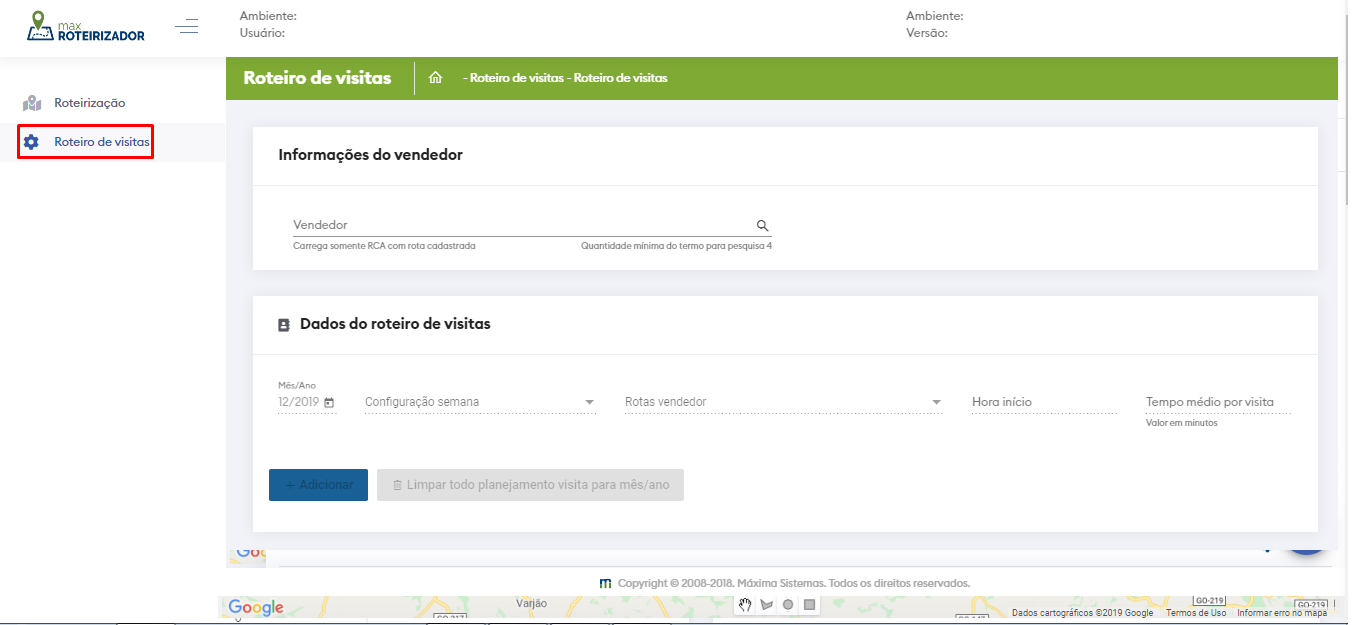Click the Vendedor search magnifier icon
The height and width of the screenshot is (625, 1352).
pos(762,226)
